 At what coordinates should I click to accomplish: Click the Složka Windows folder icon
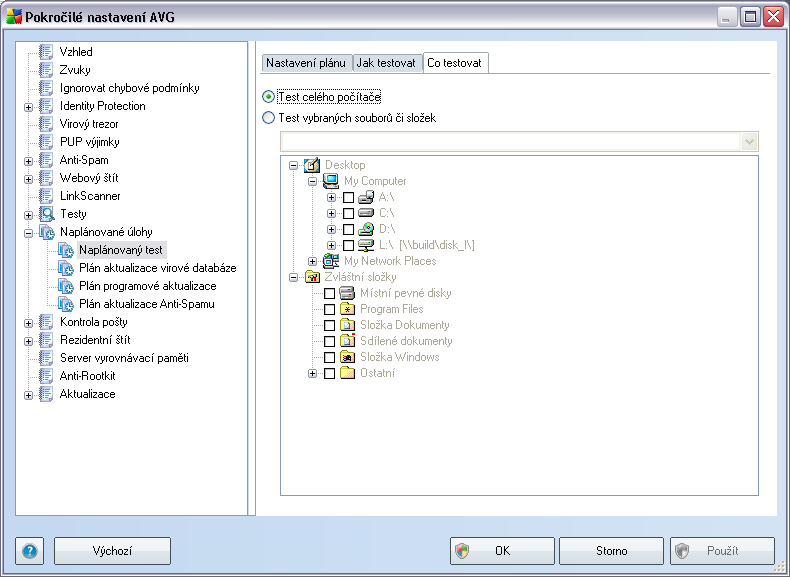(x=347, y=357)
